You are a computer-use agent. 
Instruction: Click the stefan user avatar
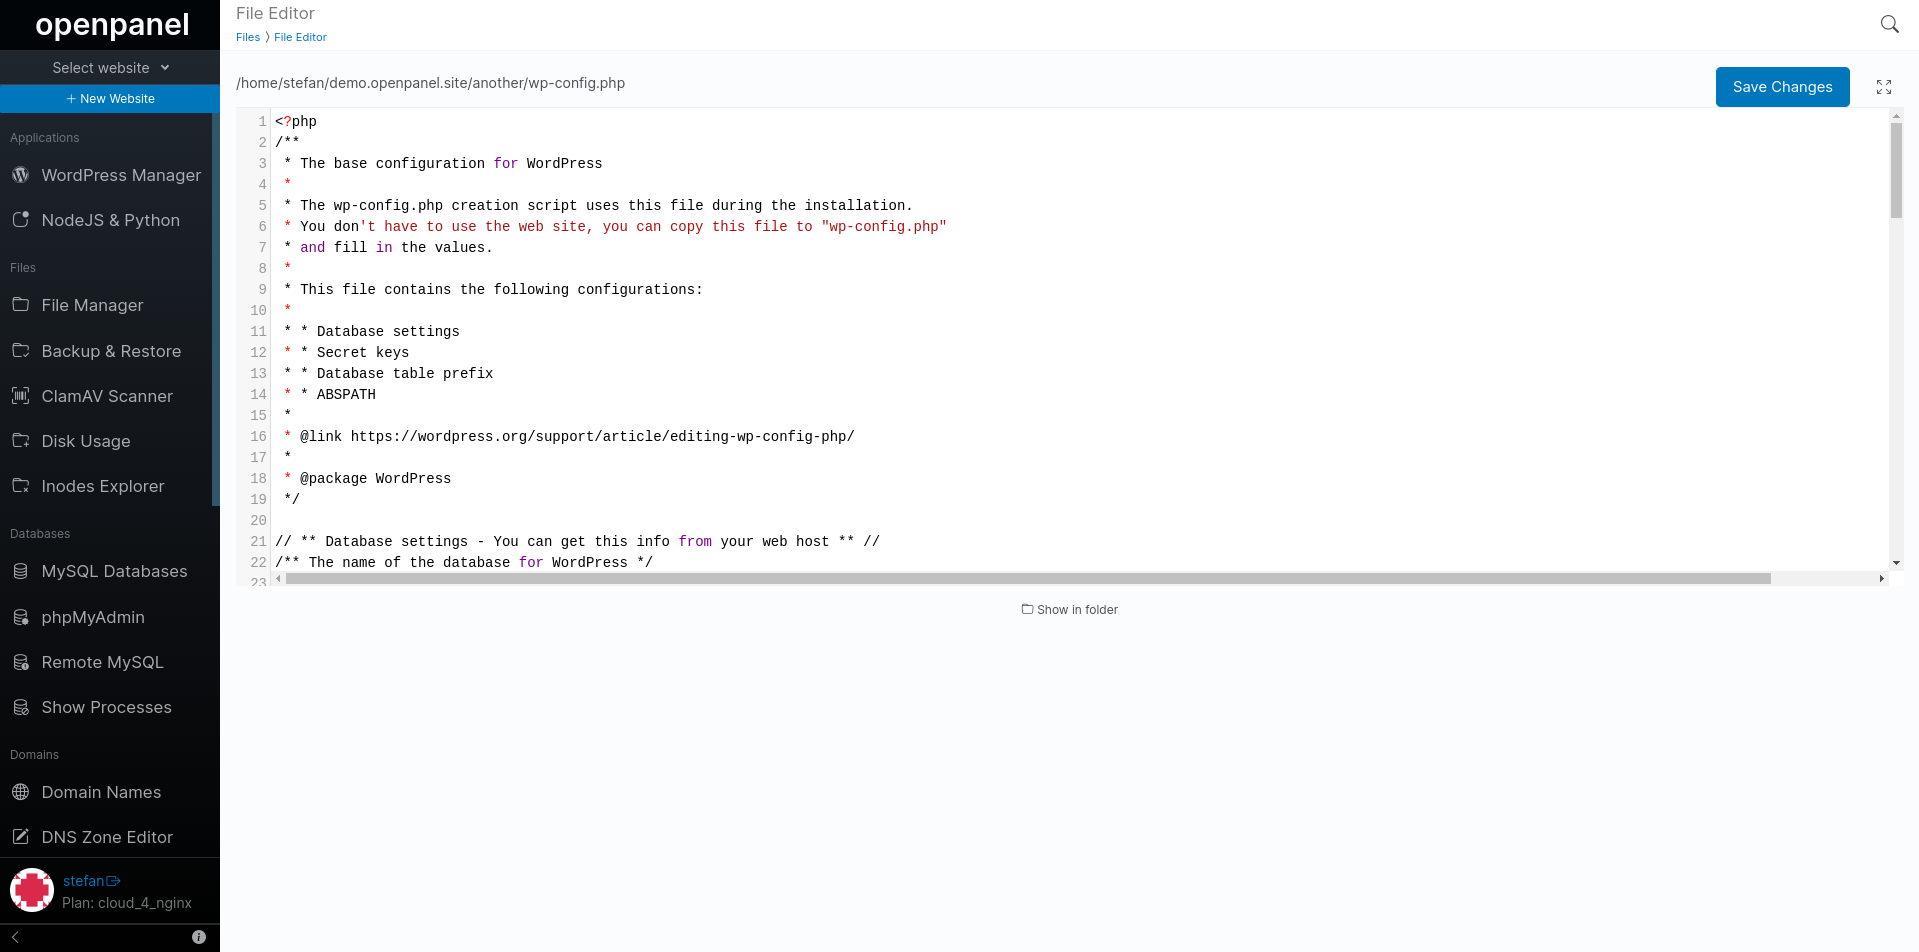[32, 890]
